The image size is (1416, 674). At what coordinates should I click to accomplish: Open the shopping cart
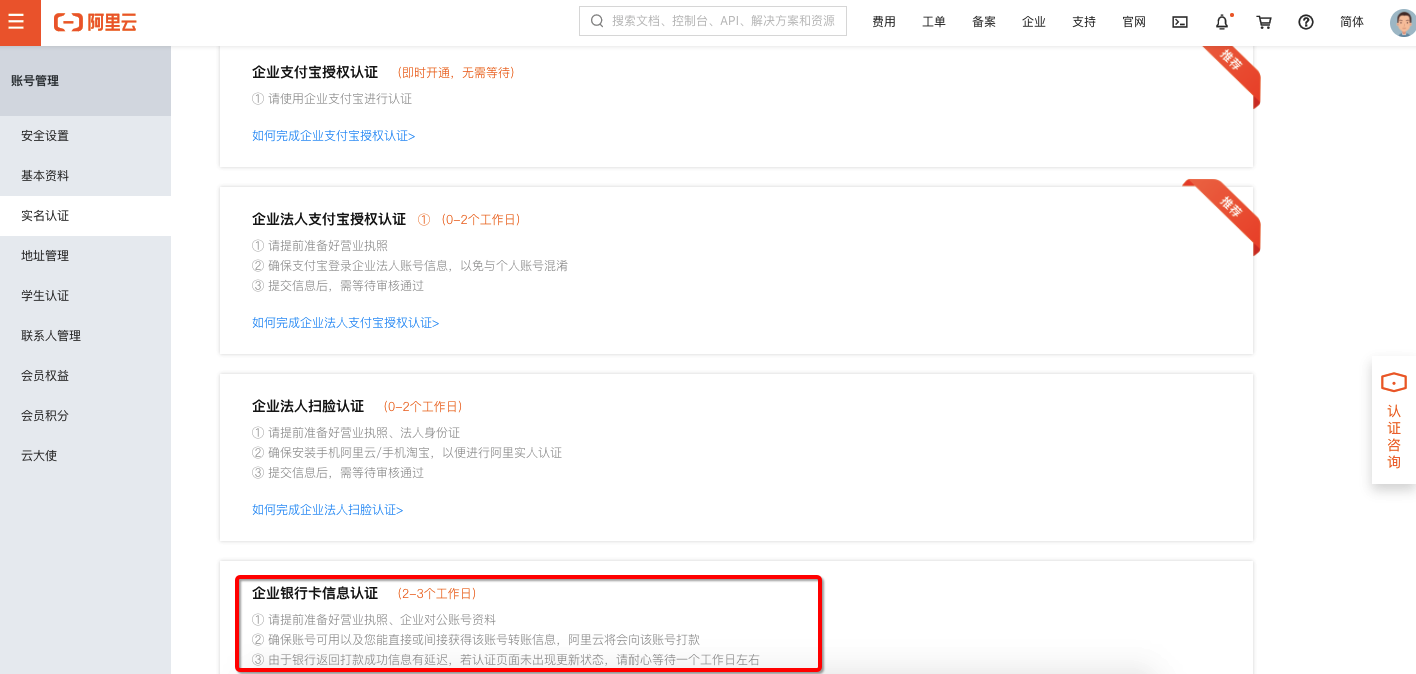(x=1264, y=22)
